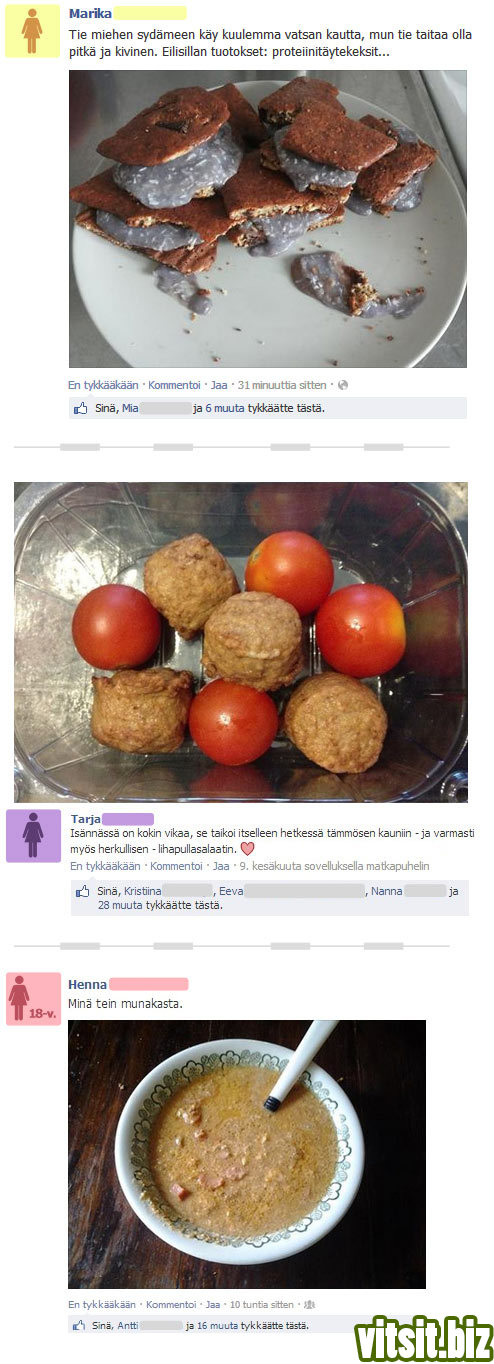This screenshot has width=494, height=1364.
Task: Click Jaa under Henna's post
Action: (213, 1304)
